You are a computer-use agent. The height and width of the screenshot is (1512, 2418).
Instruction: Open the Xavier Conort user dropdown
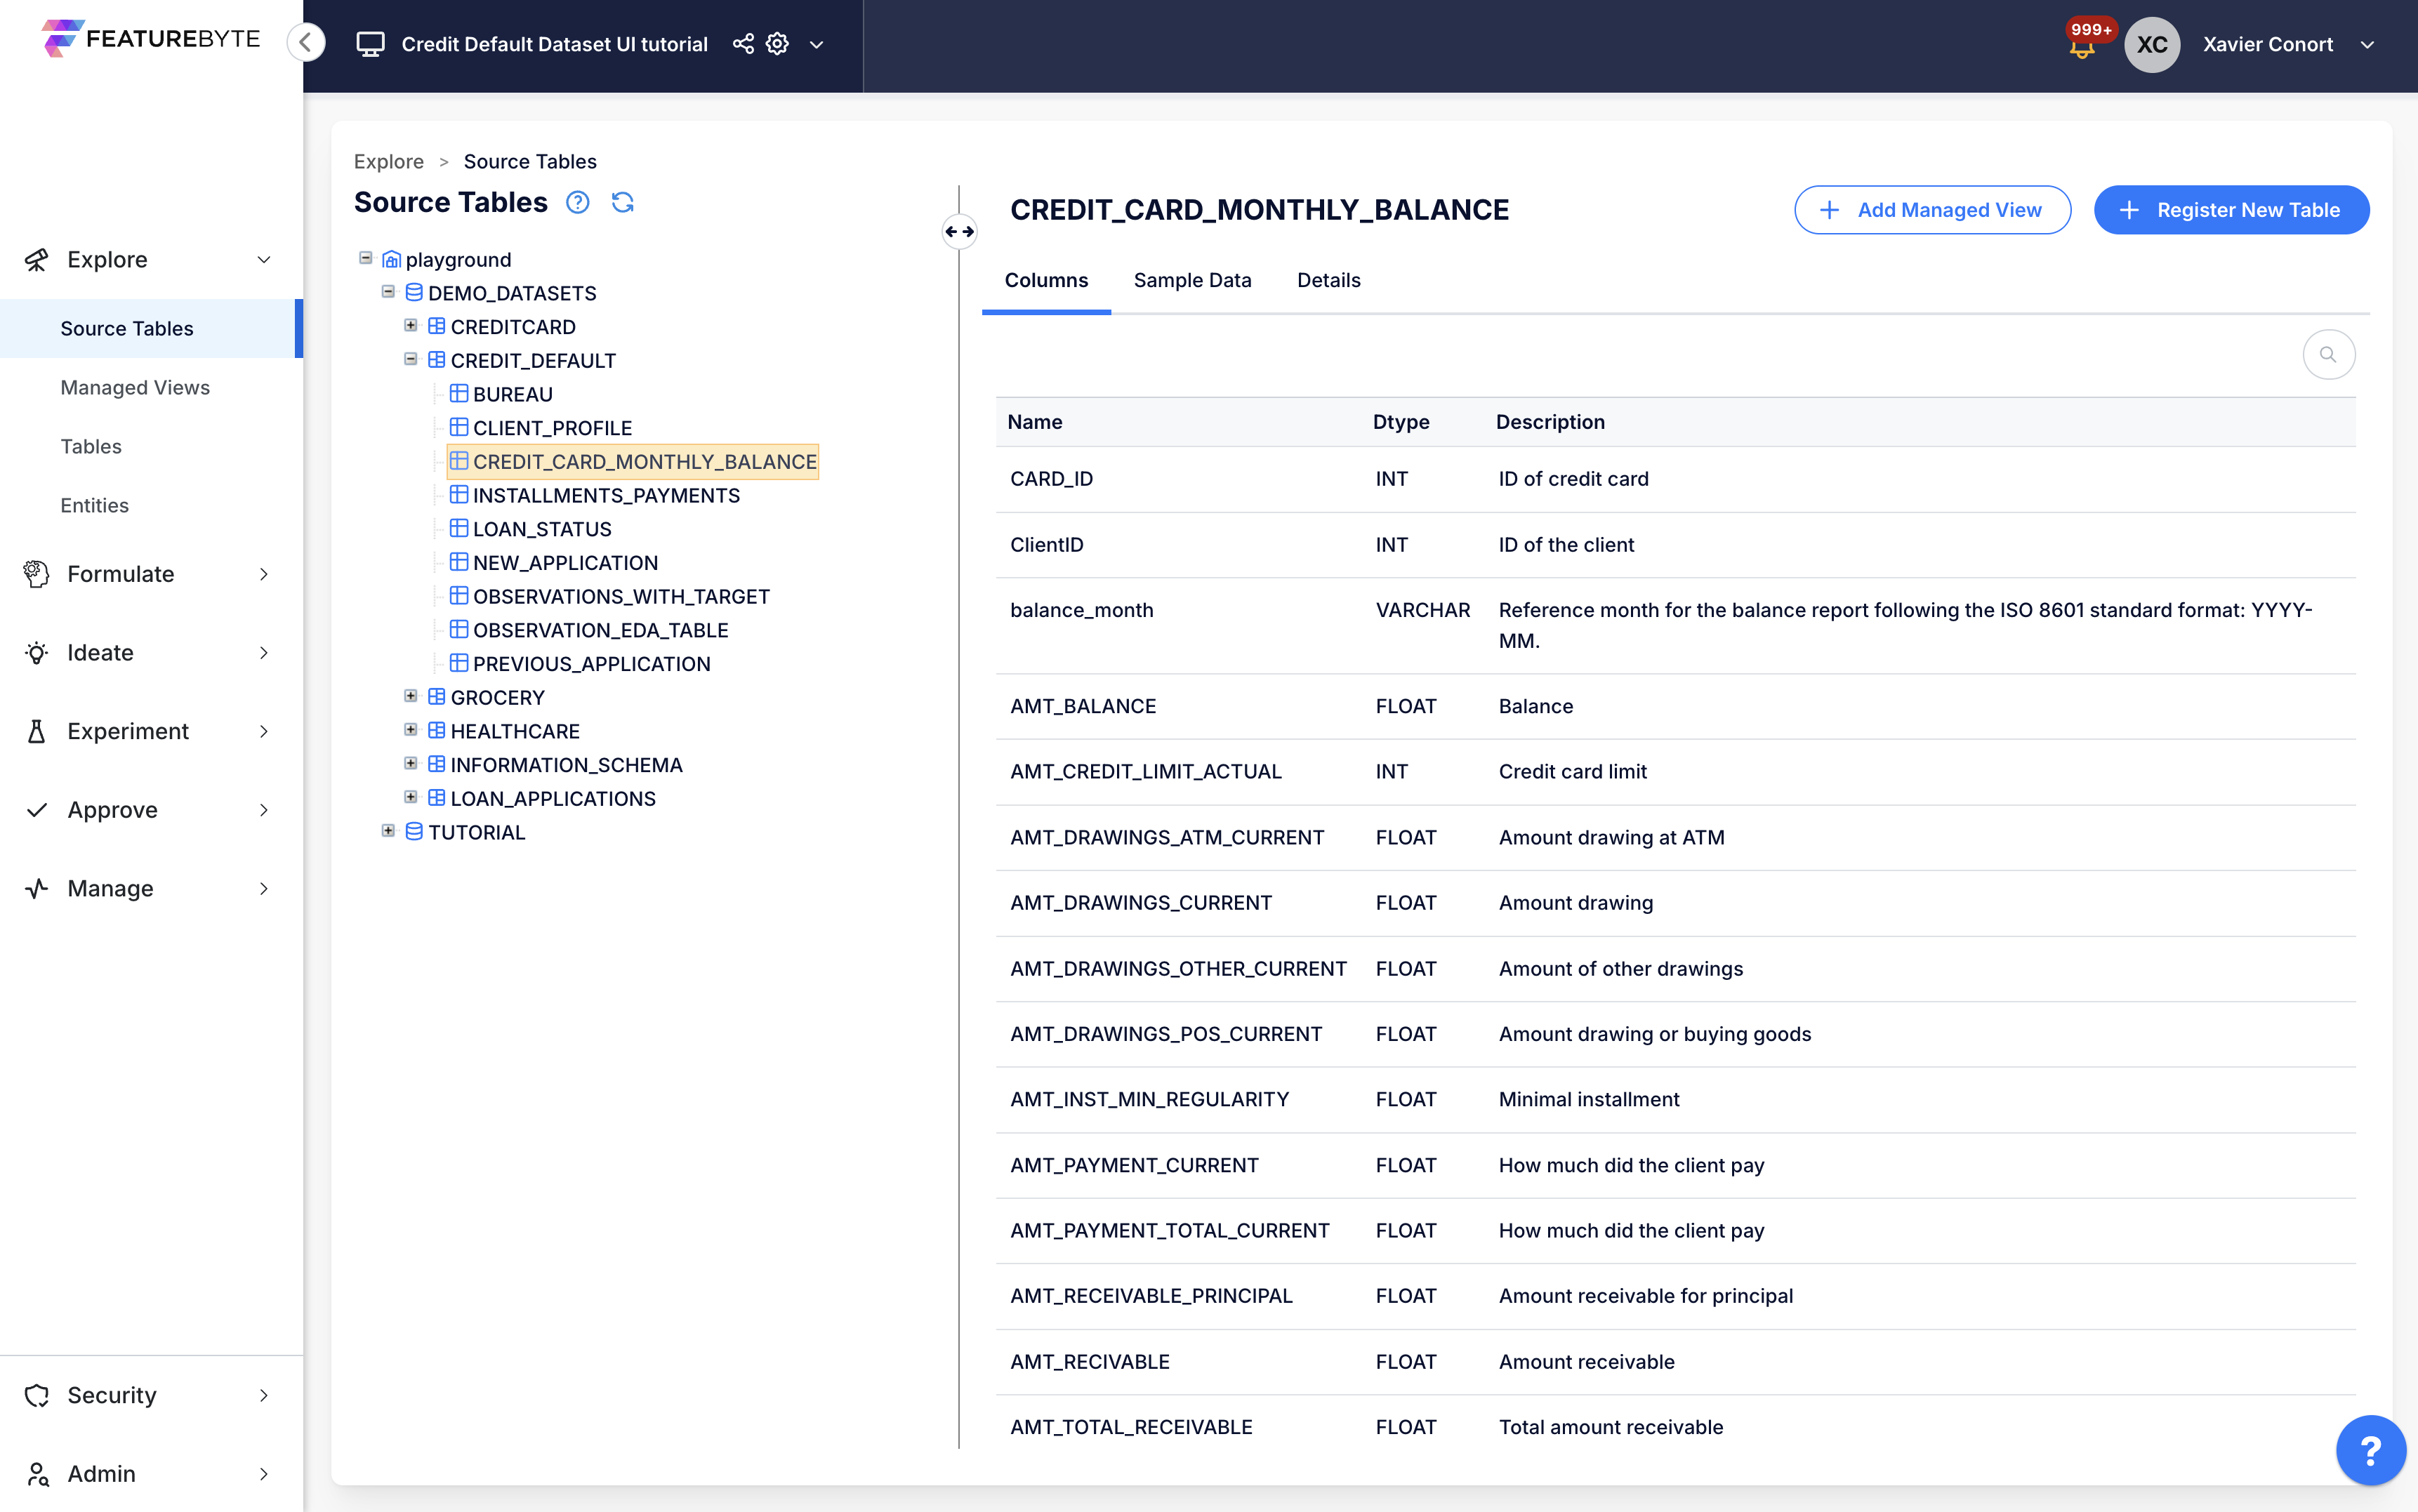[x=2367, y=44]
